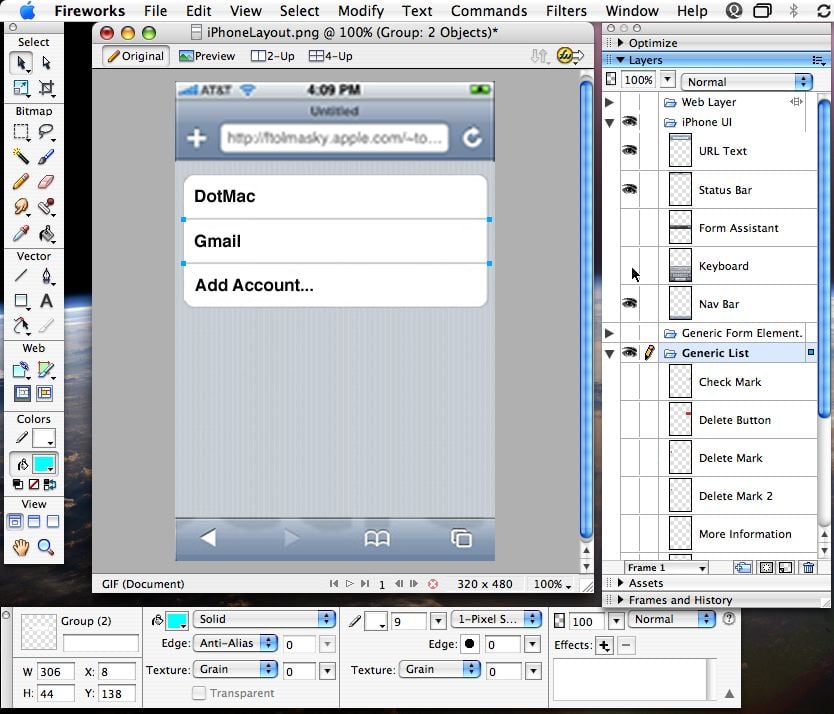Hide the Nav Bar layer
The width and height of the screenshot is (834, 714).
pos(629,303)
